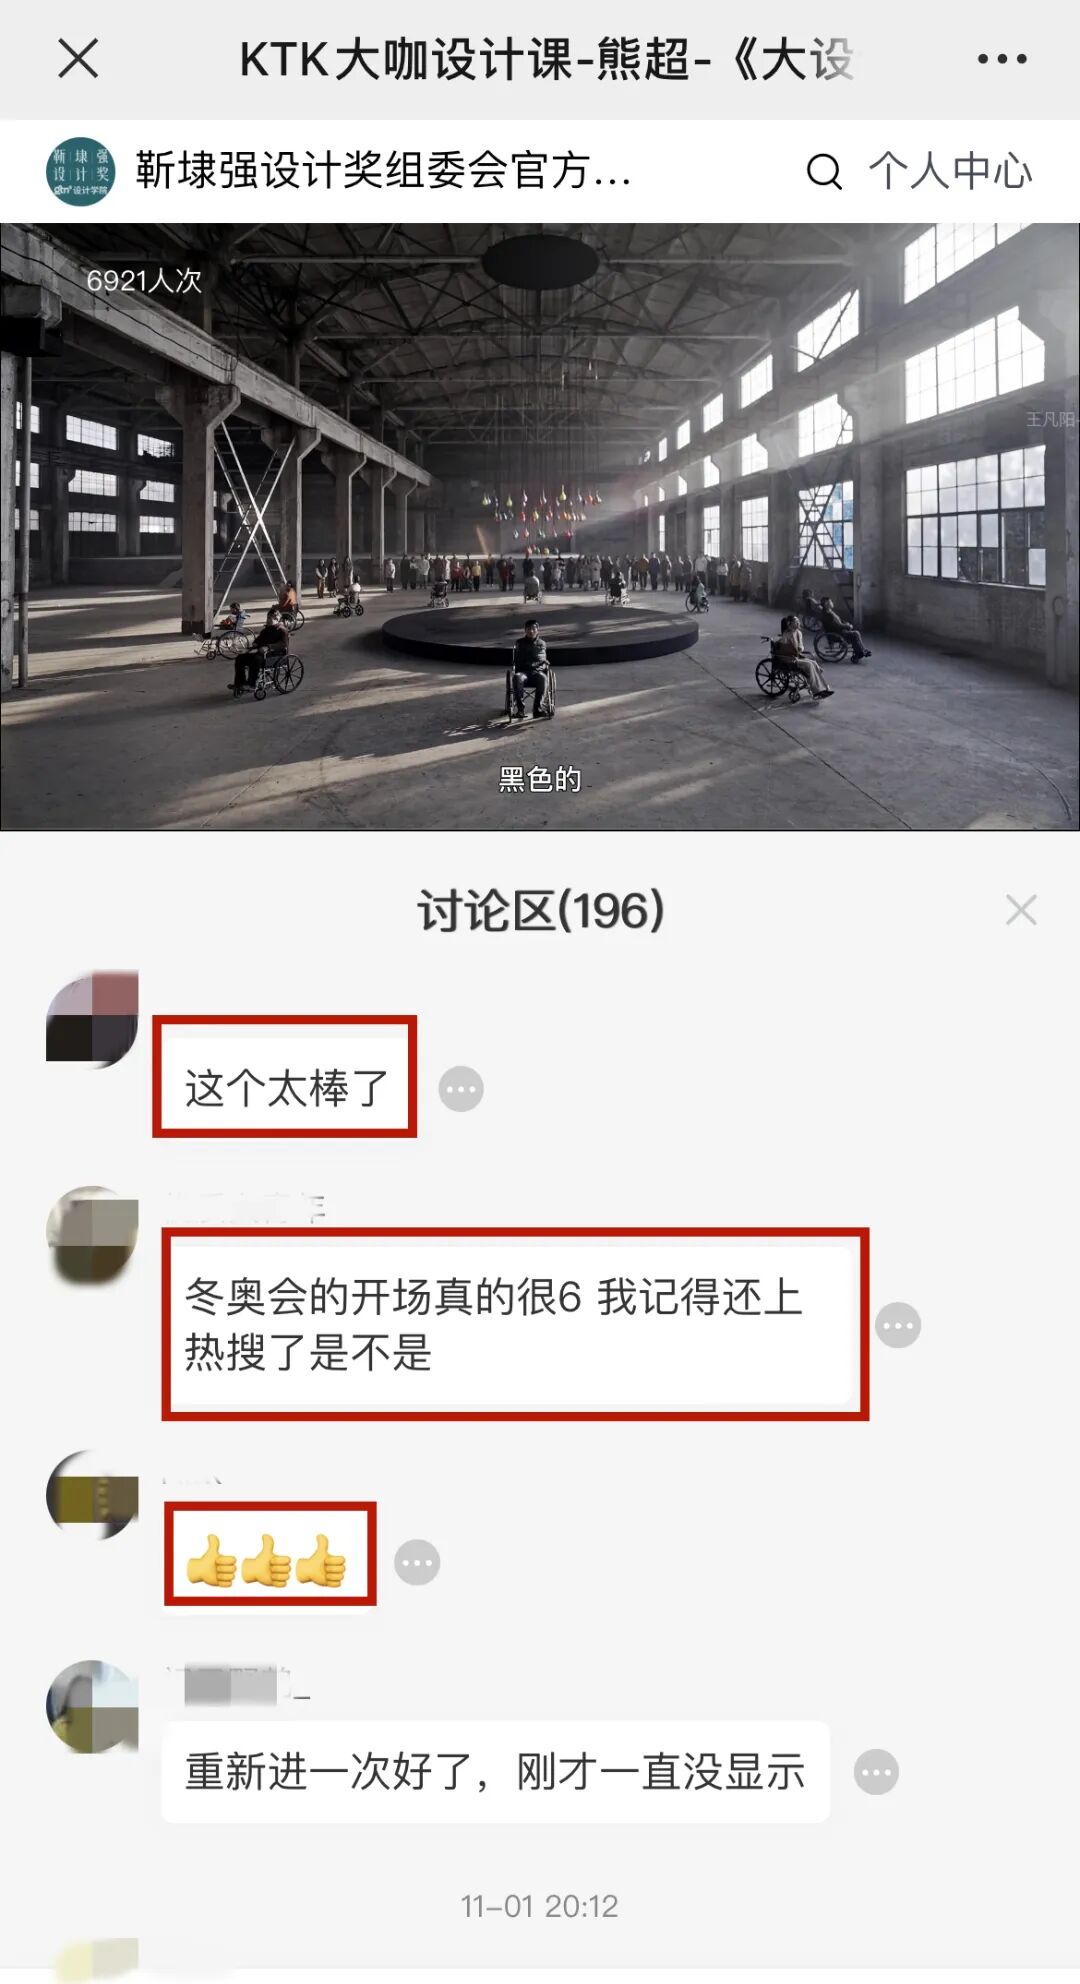This screenshot has width=1080, height=1984.
Task: Close the 讨论区 discussion panel
Action: tap(1021, 910)
